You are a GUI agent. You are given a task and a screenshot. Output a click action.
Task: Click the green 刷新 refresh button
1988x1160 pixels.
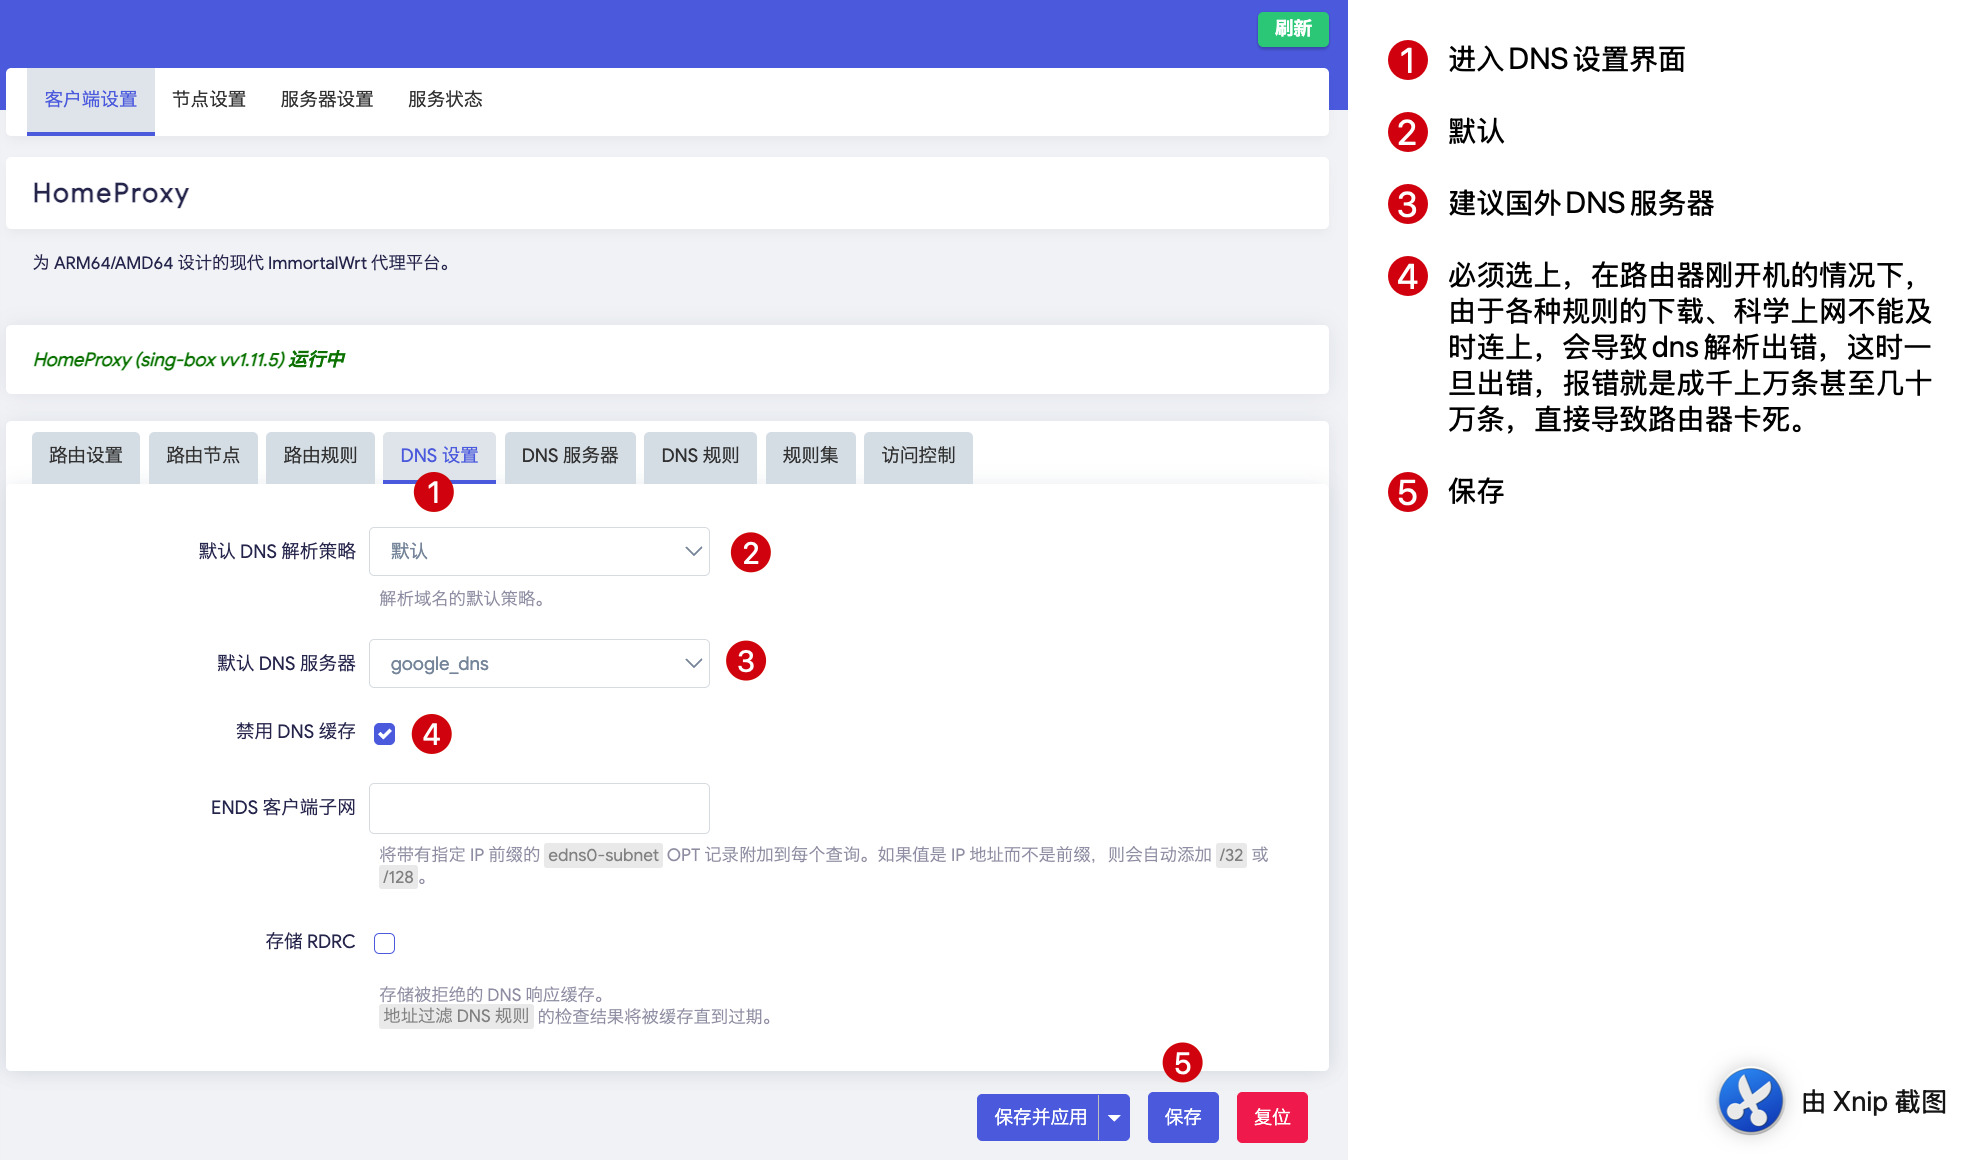pos(1292,29)
